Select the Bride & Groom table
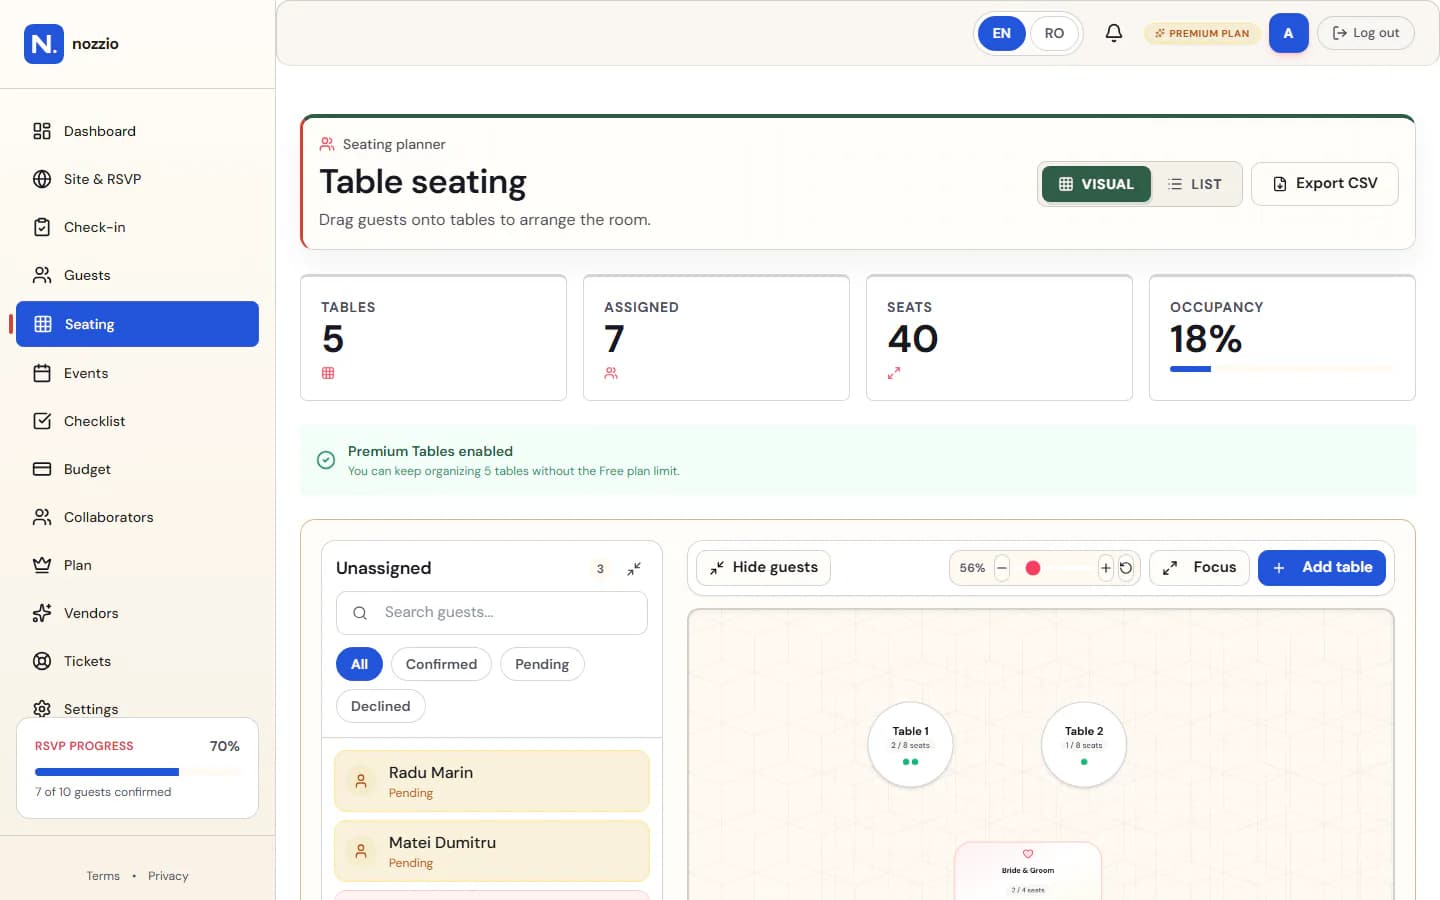The height and width of the screenshot is (900, 1440). pyautogui.click(x=1028, y=871)
